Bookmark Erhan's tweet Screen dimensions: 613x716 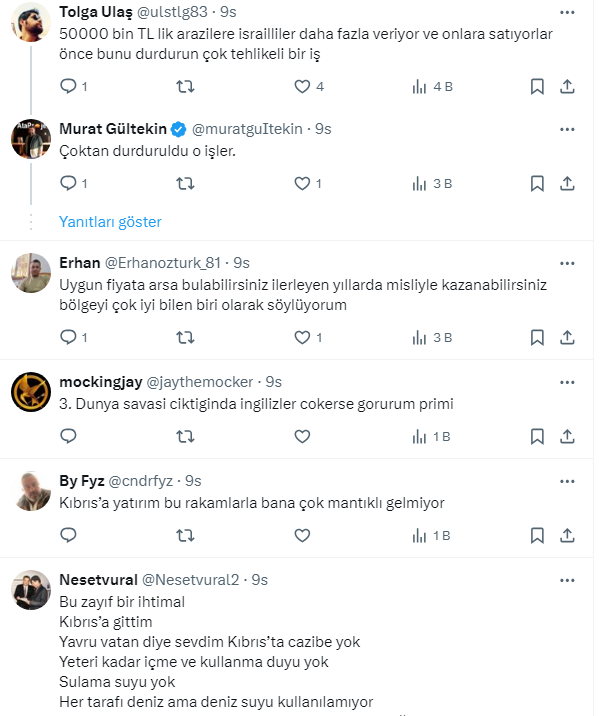(x=537, y=338)
